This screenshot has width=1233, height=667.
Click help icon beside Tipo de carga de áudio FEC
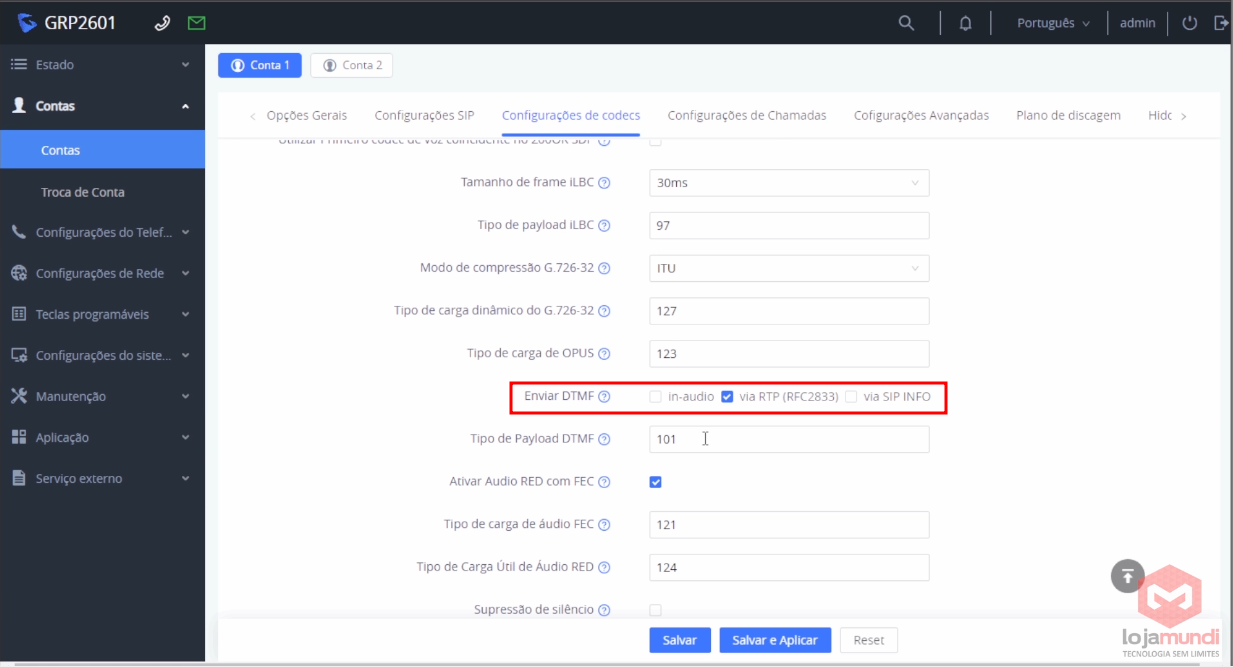coord(604,525)
